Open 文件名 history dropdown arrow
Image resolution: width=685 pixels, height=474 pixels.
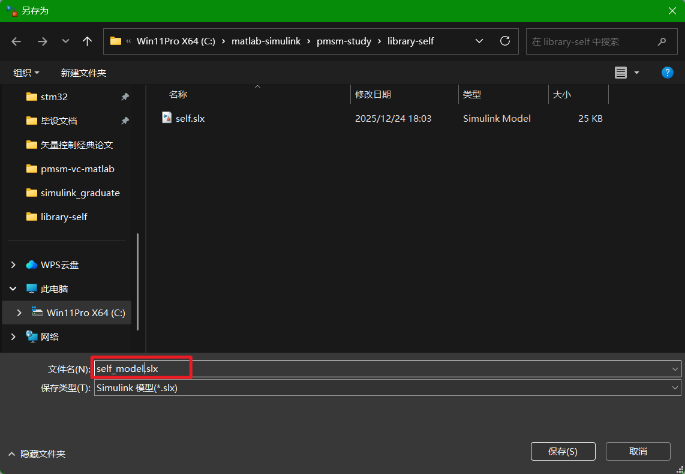675,369
